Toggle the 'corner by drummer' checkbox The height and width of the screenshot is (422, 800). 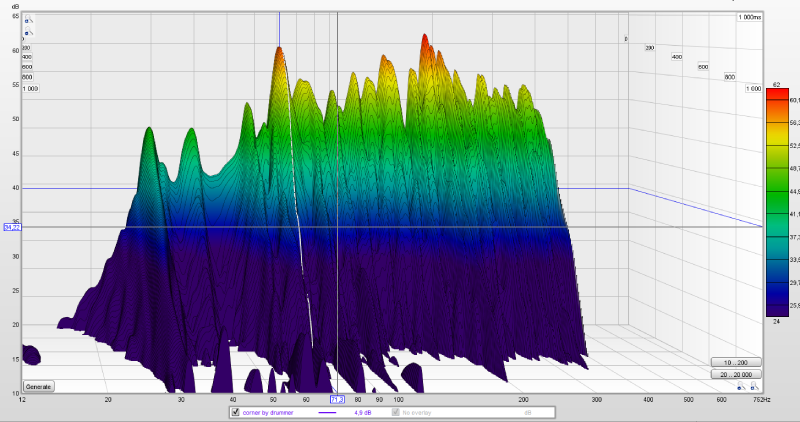coord(236,412)
